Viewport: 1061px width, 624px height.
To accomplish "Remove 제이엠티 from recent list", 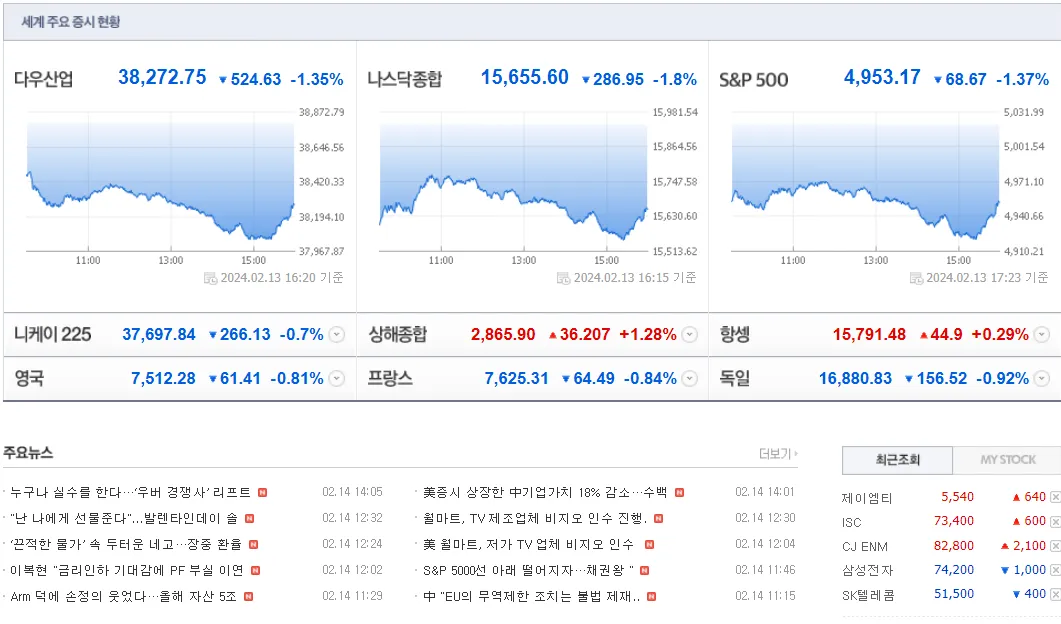I will coord(1055,497).
